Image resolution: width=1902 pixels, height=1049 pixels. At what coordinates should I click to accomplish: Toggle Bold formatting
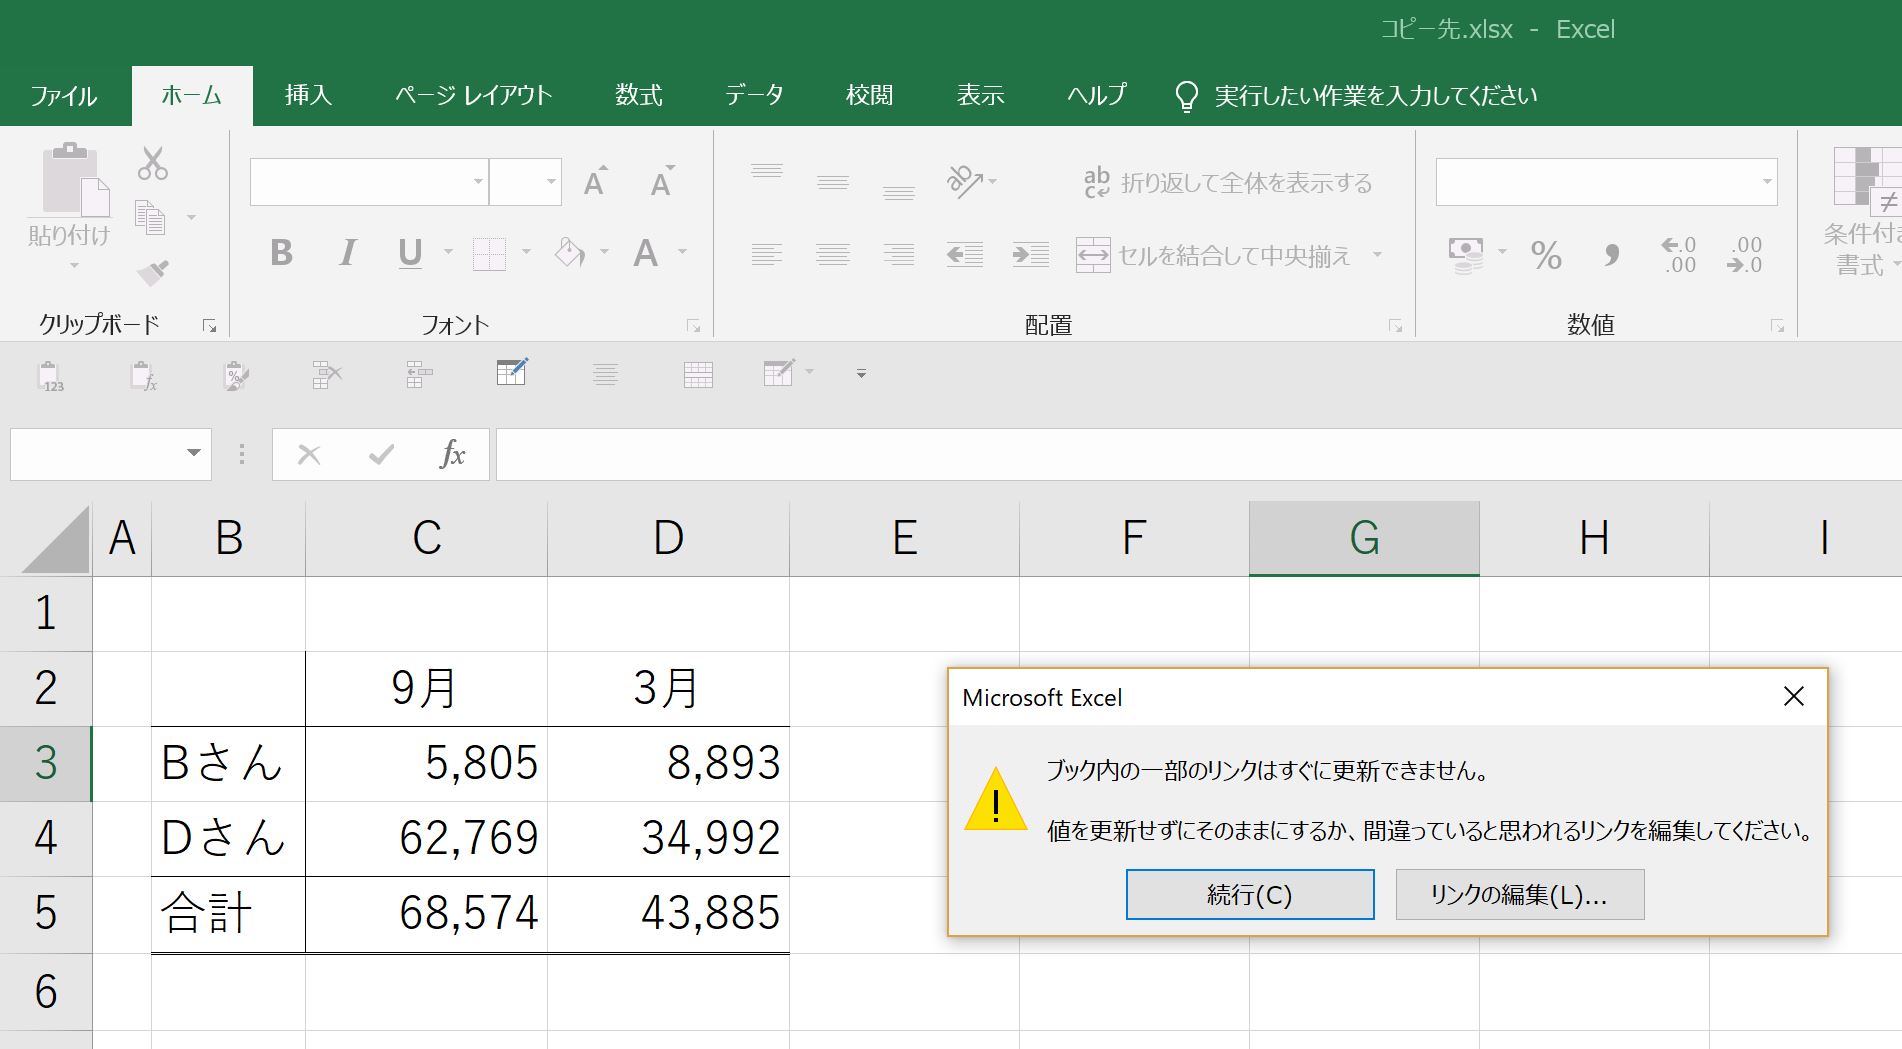[x=282, y=253]
